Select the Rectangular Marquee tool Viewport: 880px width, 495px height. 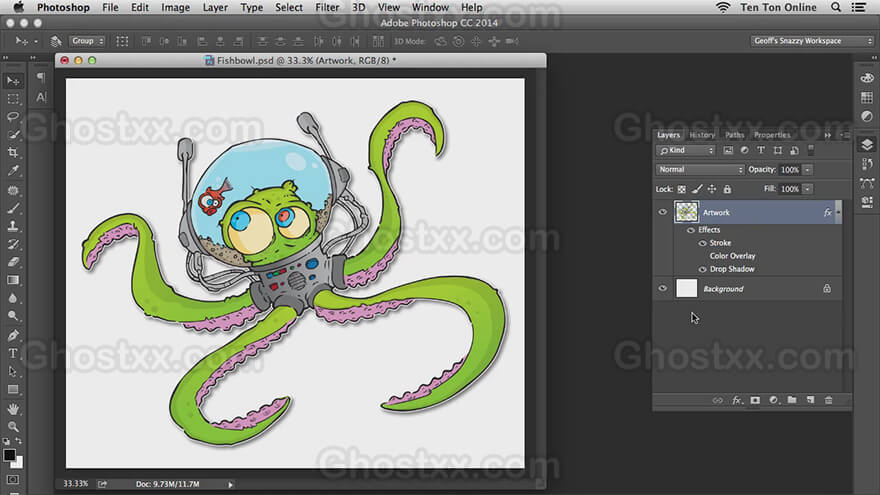coord(12,99)
